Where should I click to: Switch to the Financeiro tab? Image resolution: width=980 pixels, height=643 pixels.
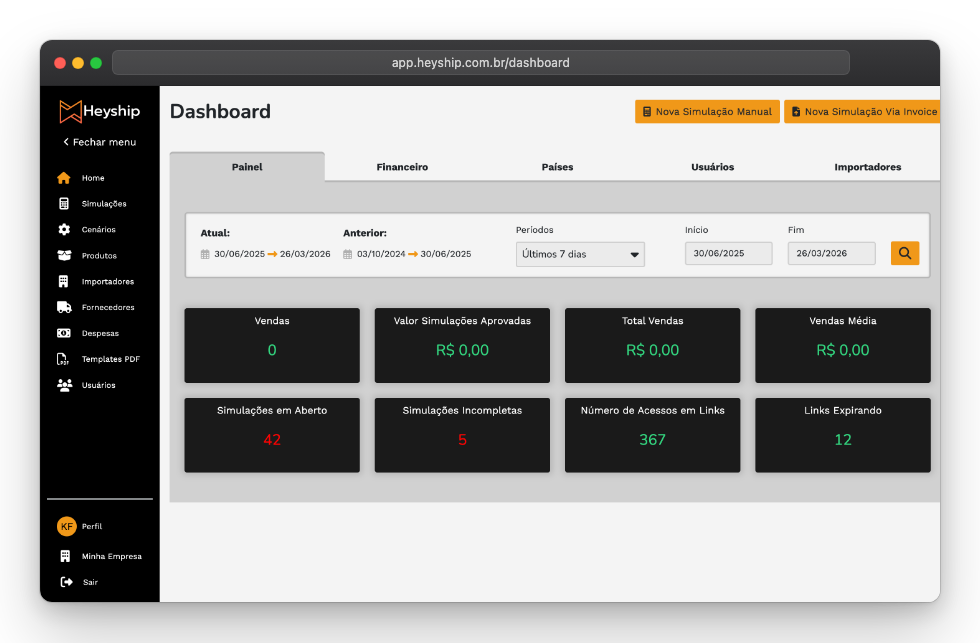point(402,167)
